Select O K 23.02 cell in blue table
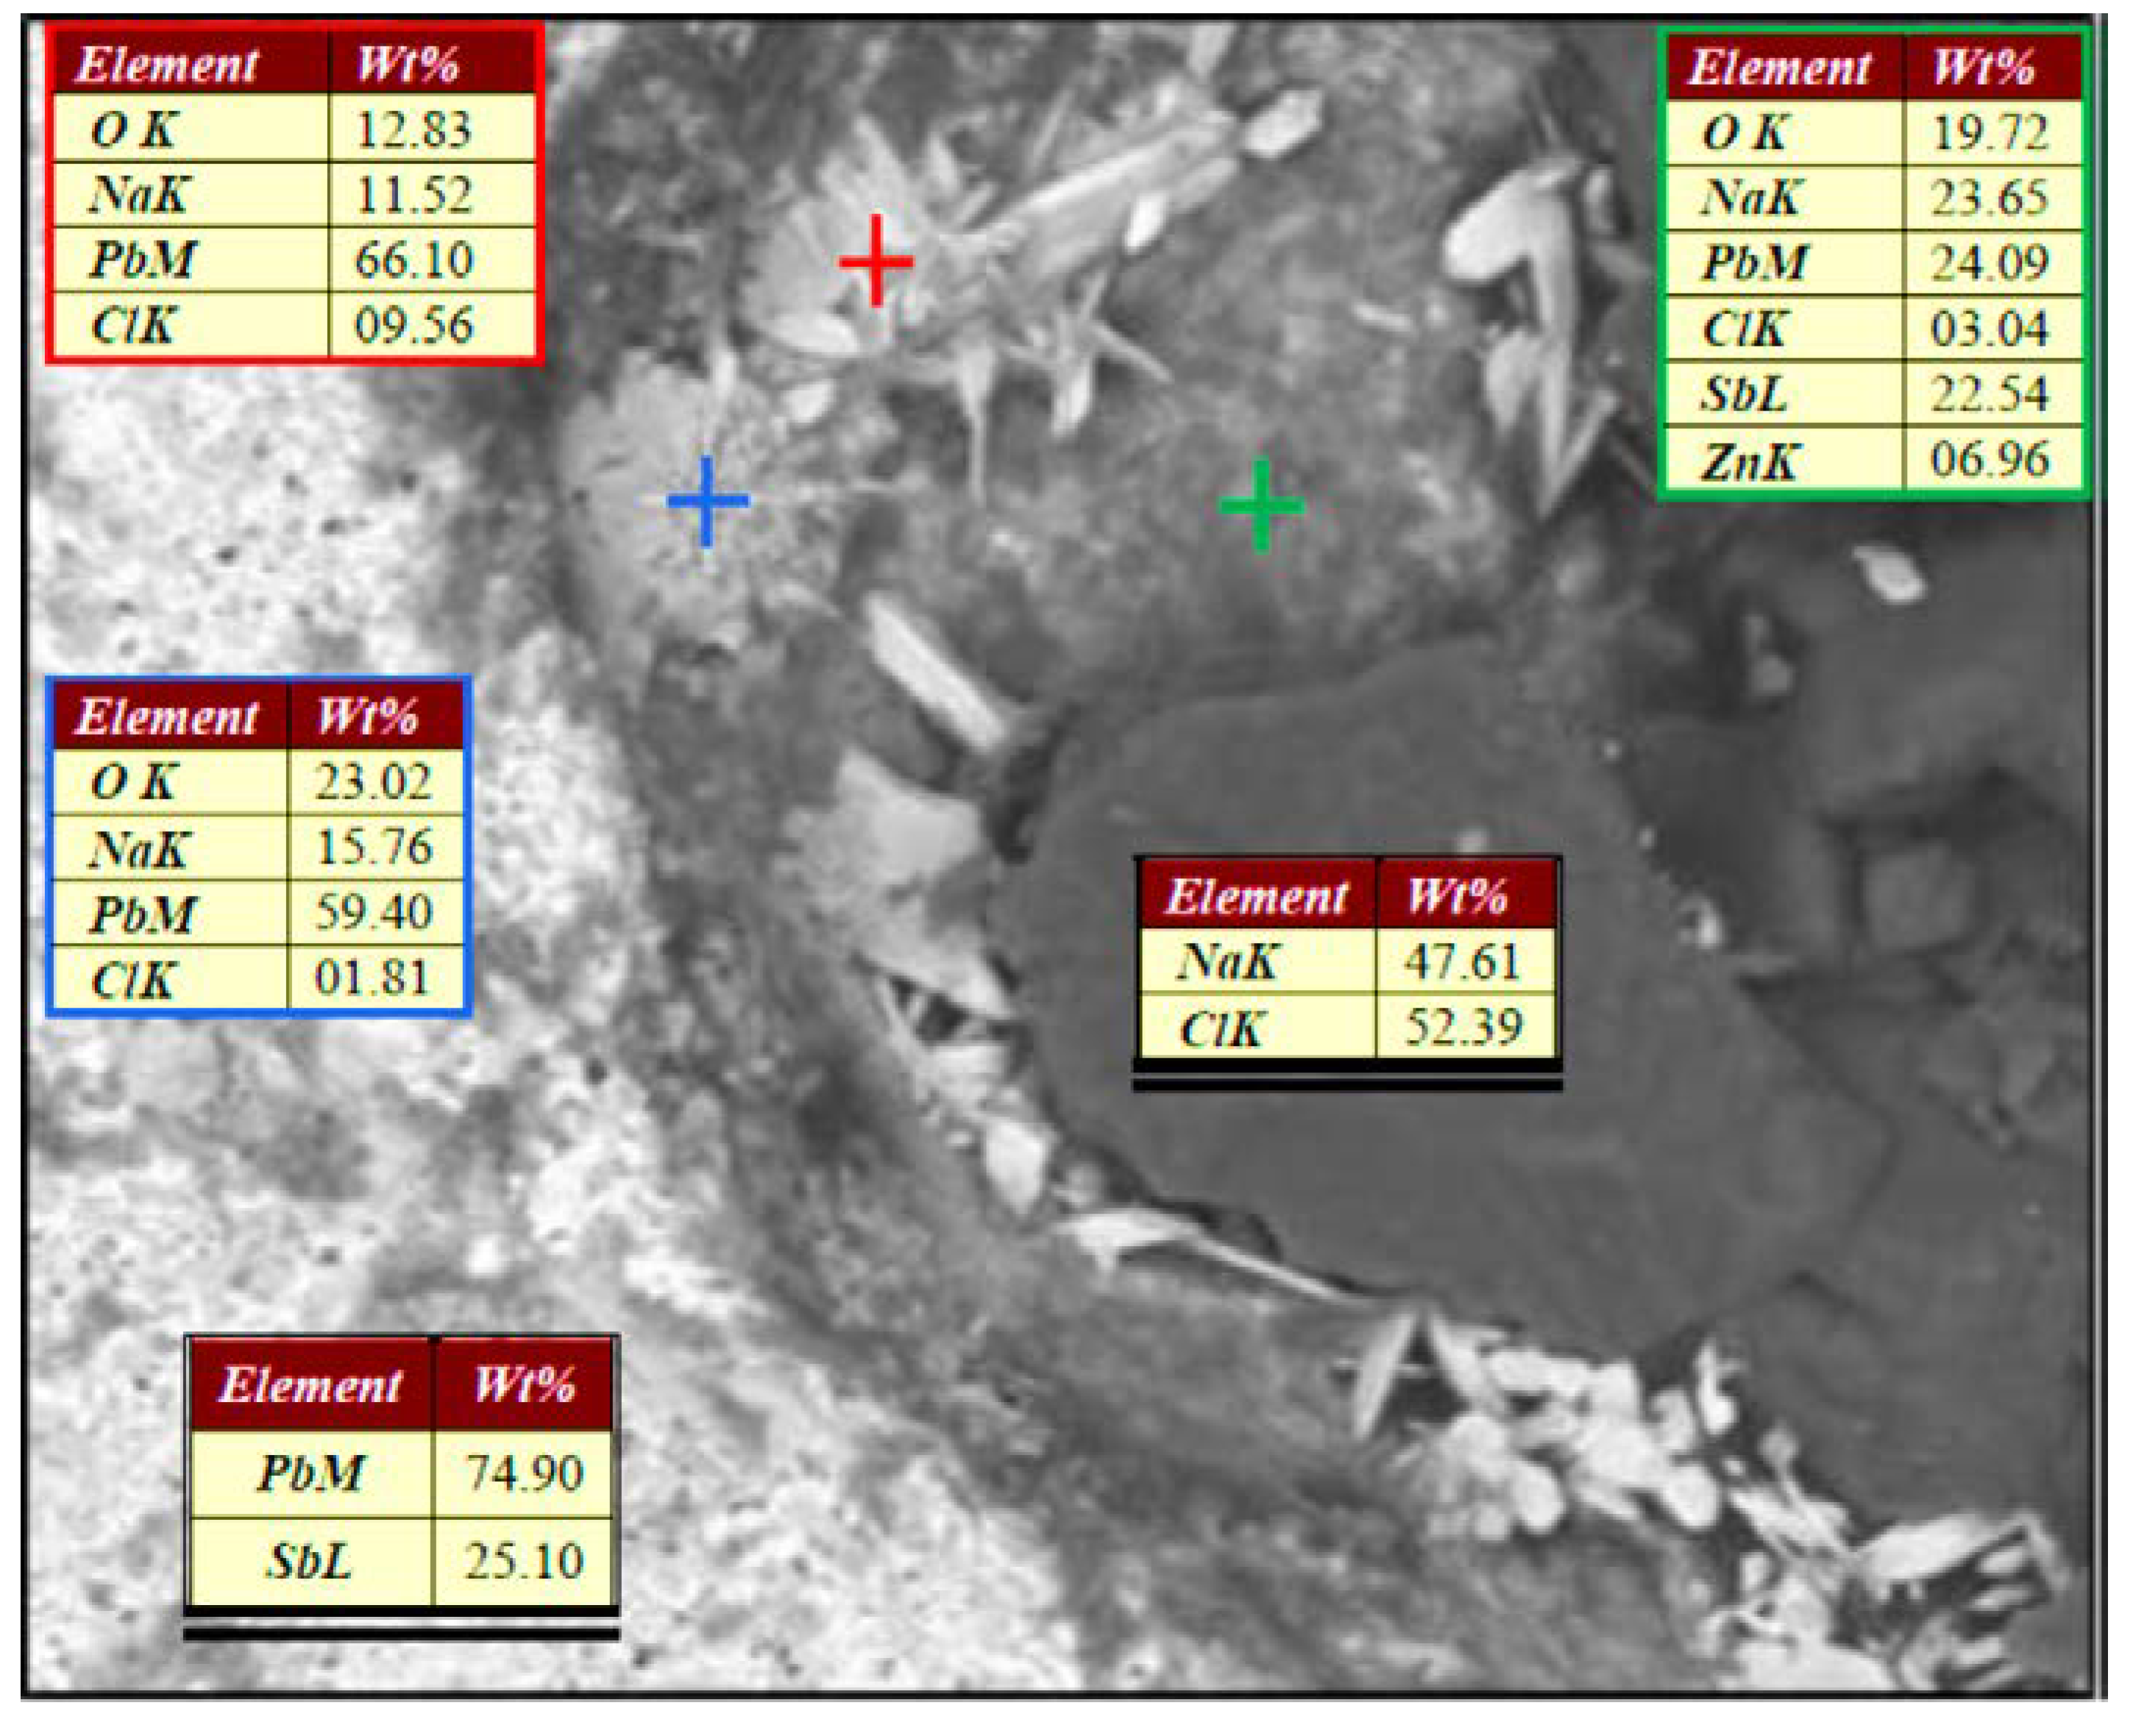Image resolution: width=2133 pixels, height=1736 pixels. pyautogui.click(x=373, y=782)
